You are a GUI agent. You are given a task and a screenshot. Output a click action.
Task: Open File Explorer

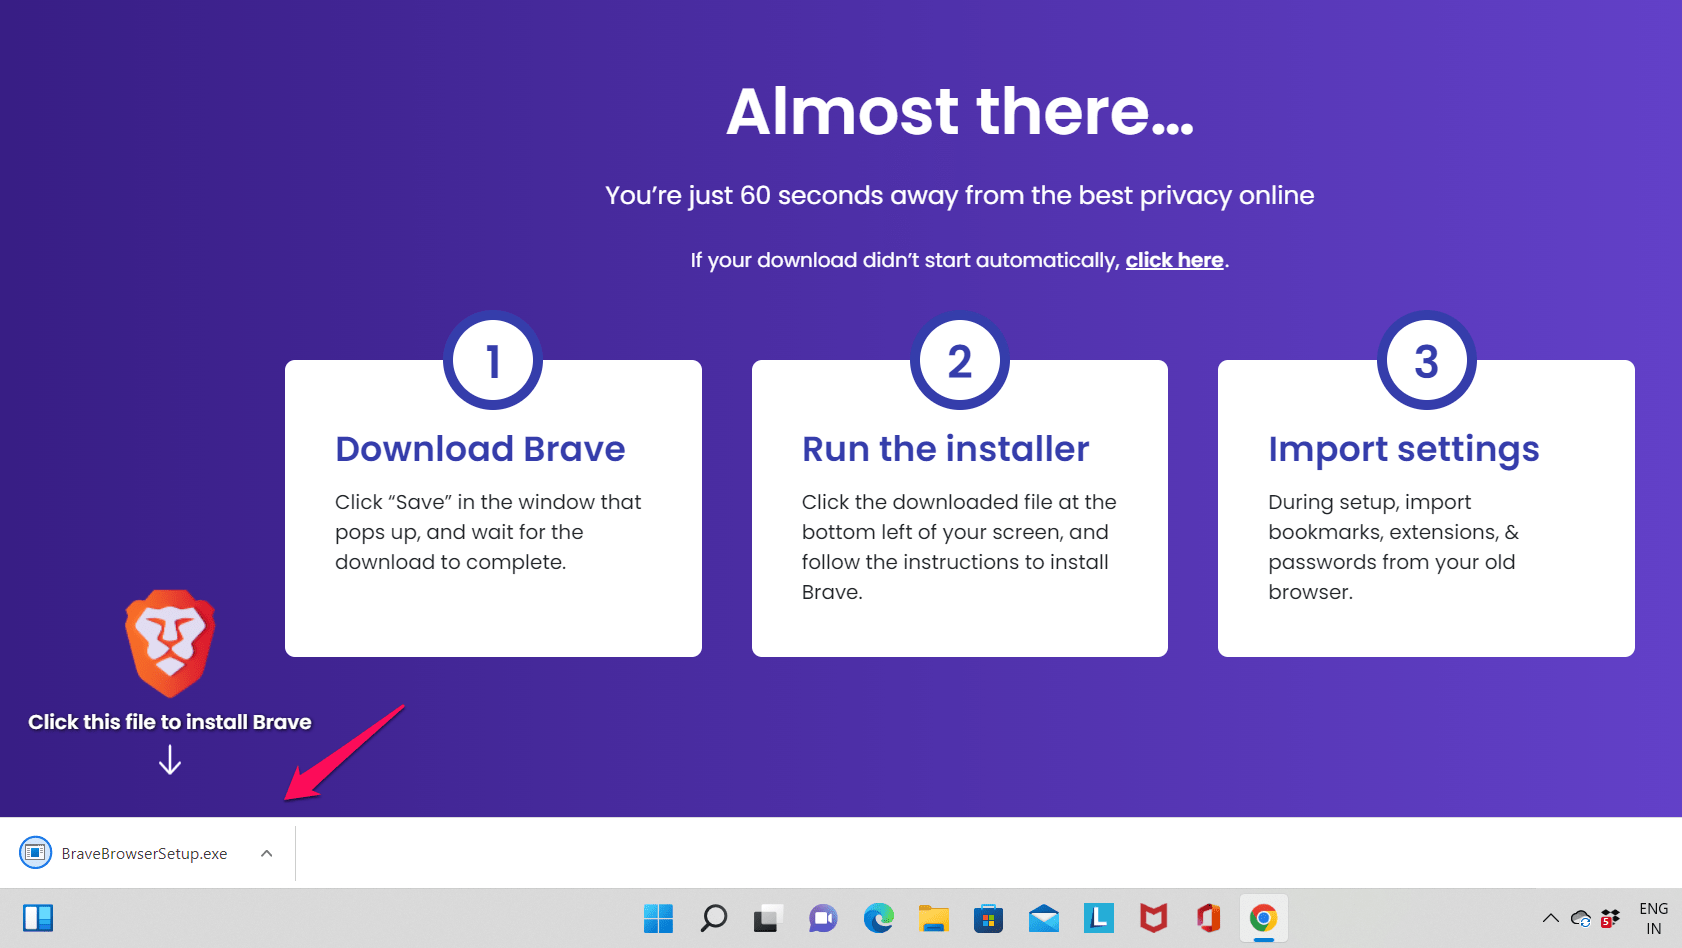[x=933, y=918]
